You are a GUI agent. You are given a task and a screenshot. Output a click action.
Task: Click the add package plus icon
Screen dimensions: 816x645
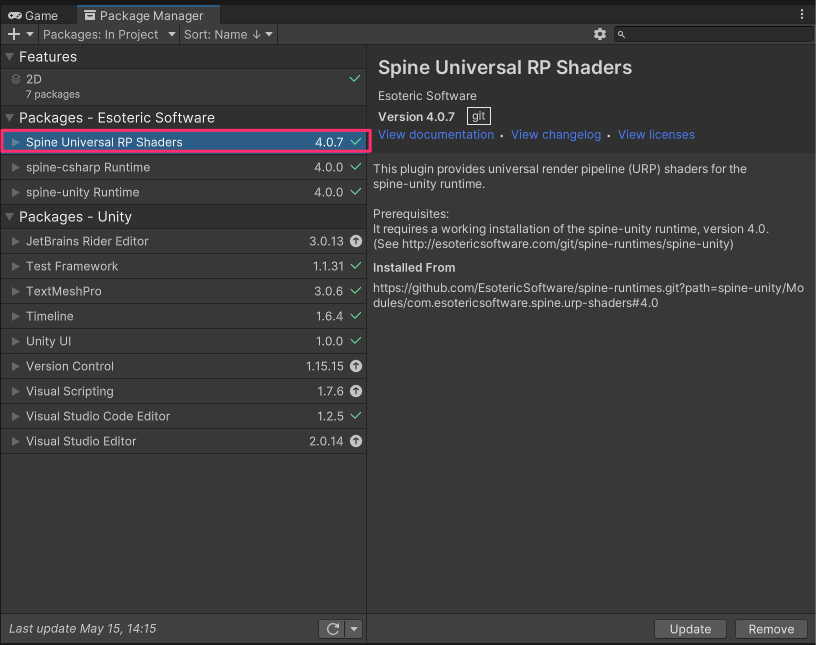click(x=14, y=34)
